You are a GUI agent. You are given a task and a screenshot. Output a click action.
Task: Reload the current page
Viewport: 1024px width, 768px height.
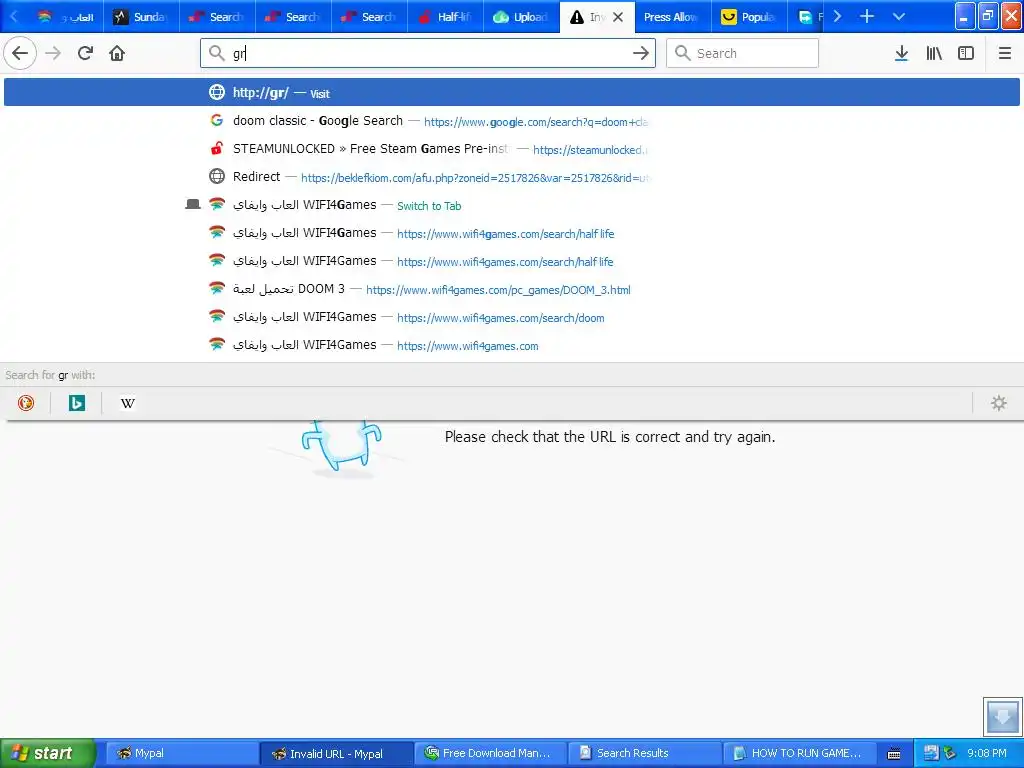(85, 53)
